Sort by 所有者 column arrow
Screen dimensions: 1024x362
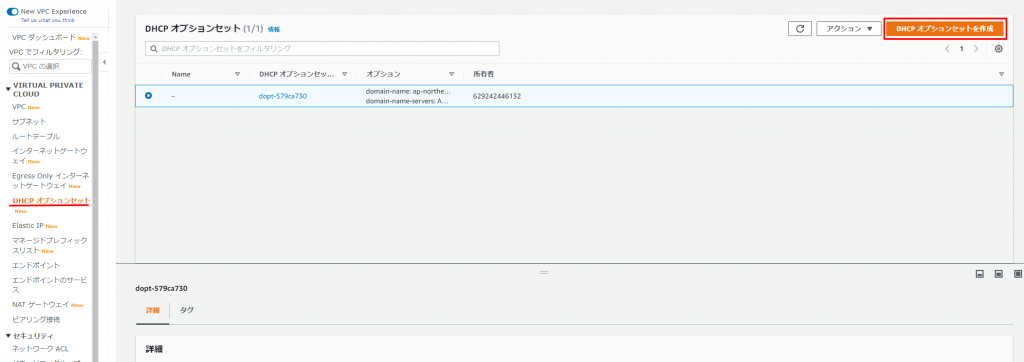(1002, 74)
